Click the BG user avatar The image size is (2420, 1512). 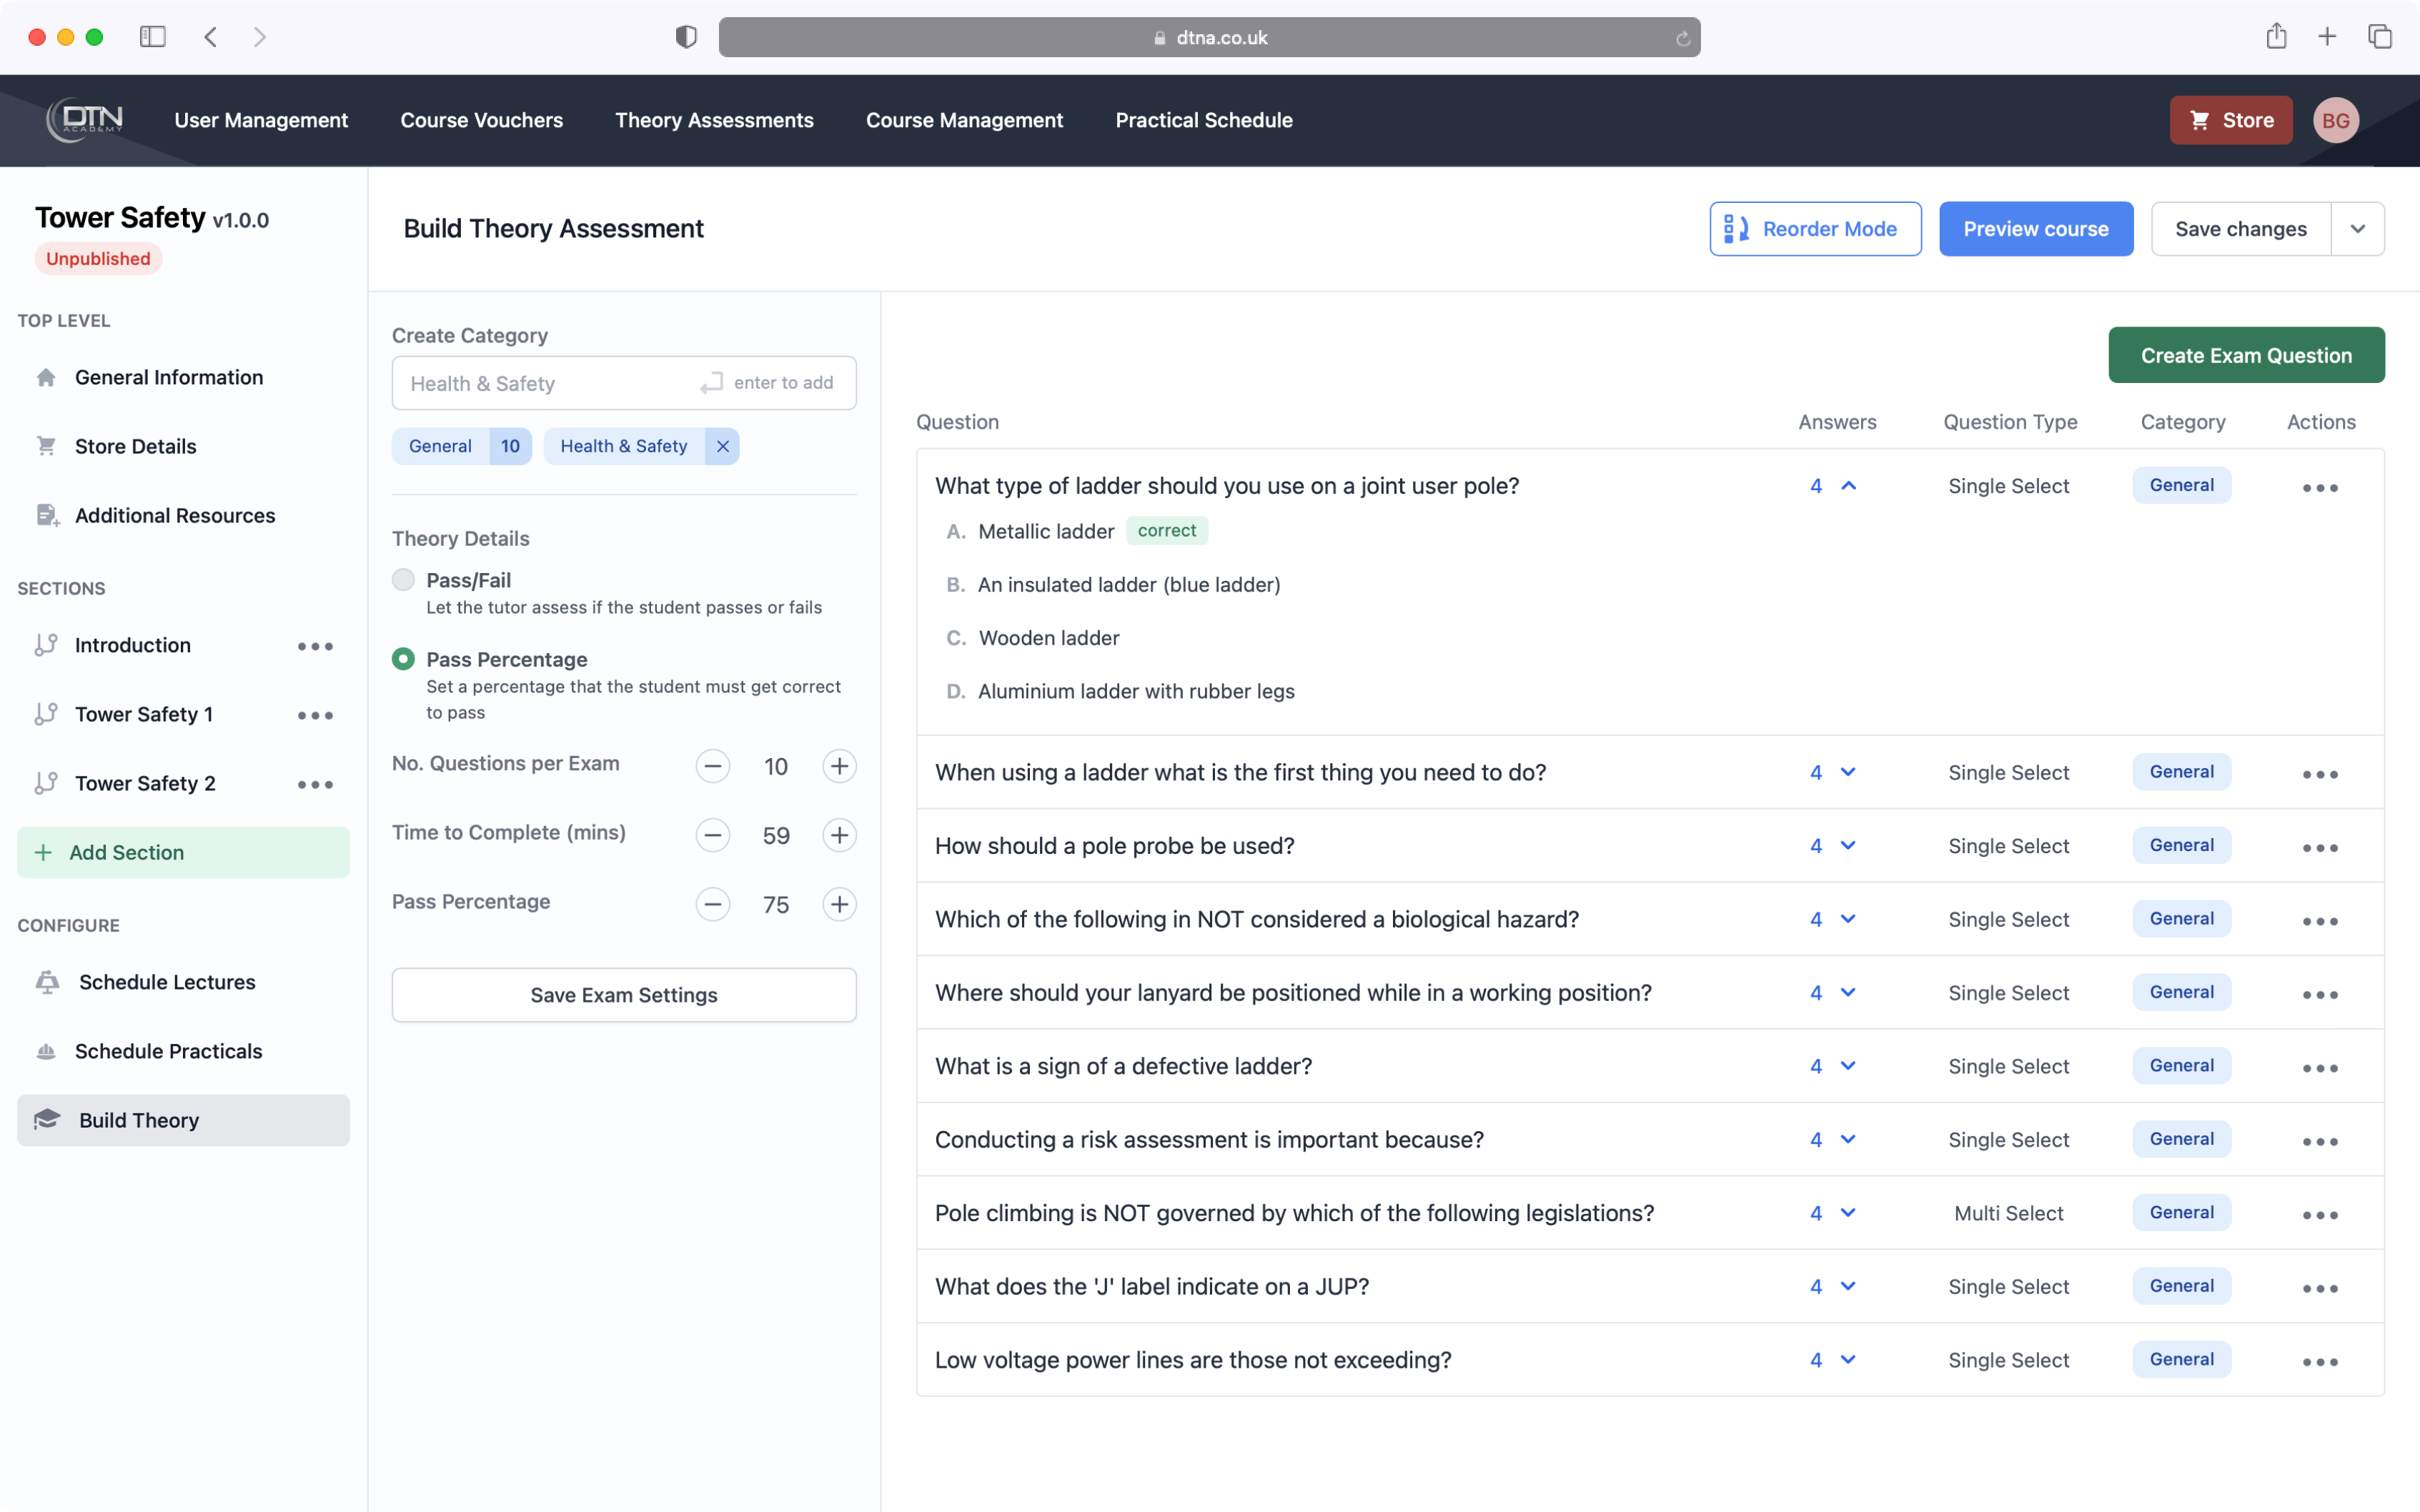tap(2337, 120)
